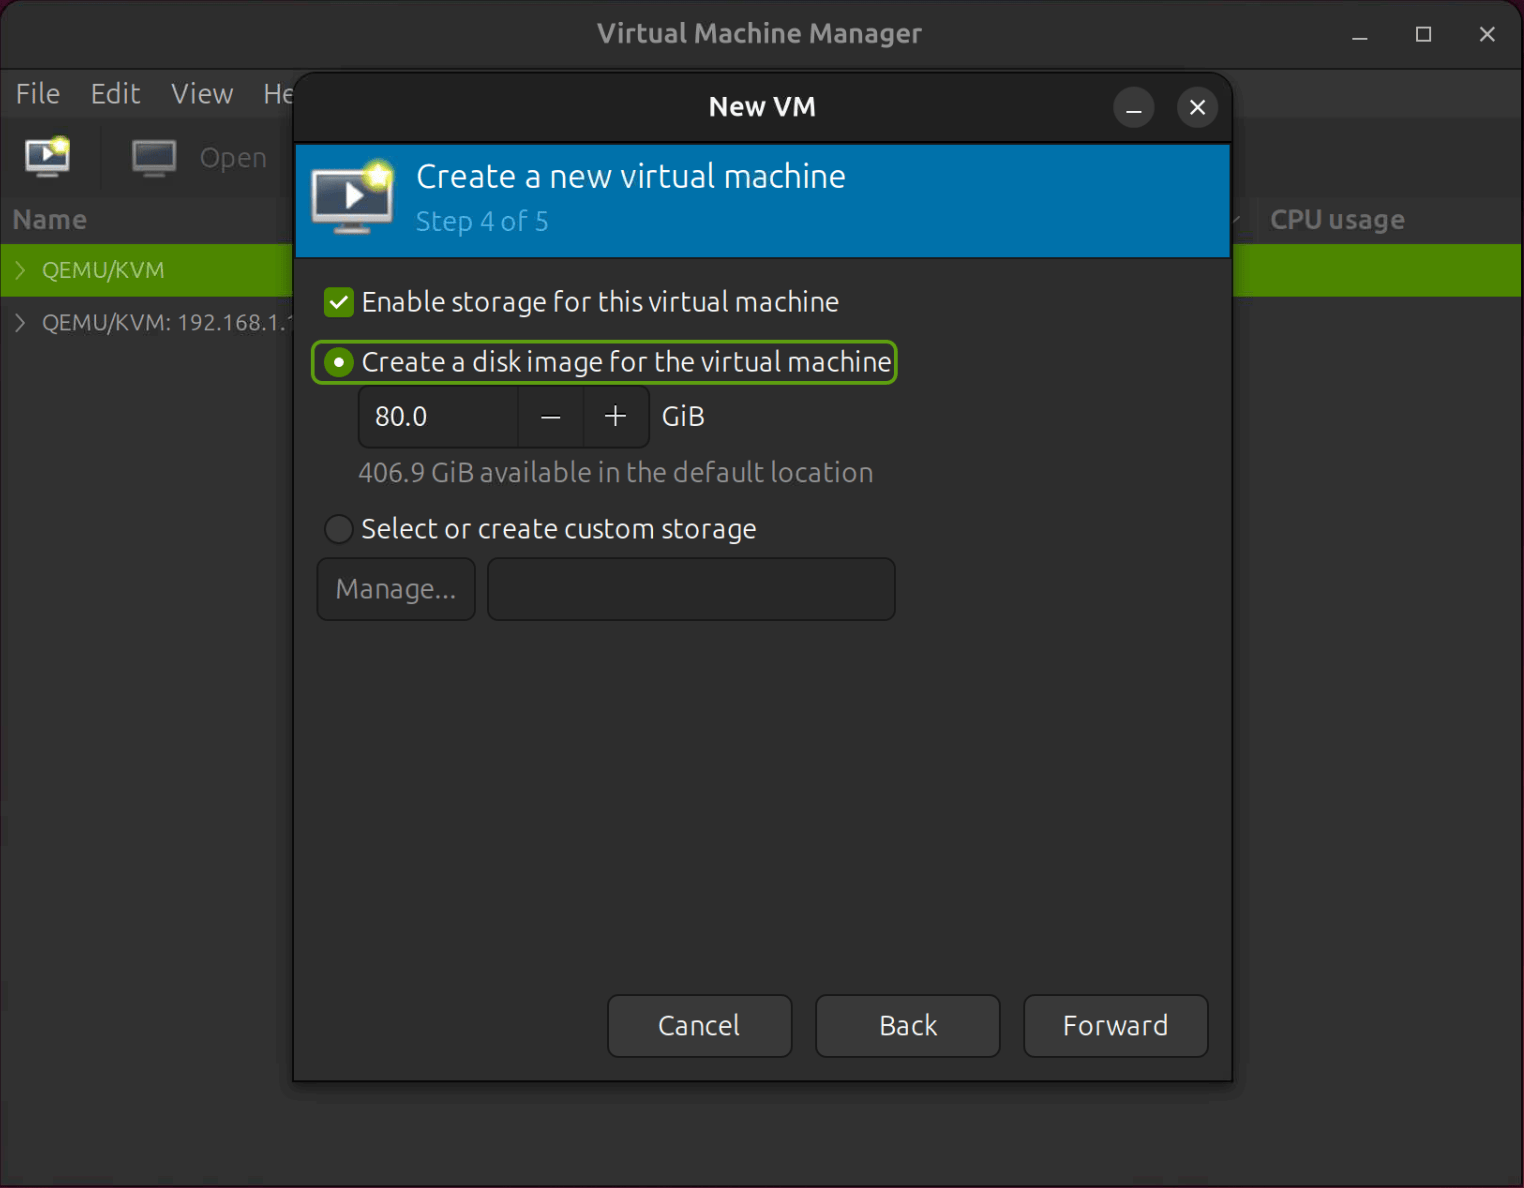Cancel the New VM wizard
This screenshot has width=1524, height=1188.
point(699,1026)
